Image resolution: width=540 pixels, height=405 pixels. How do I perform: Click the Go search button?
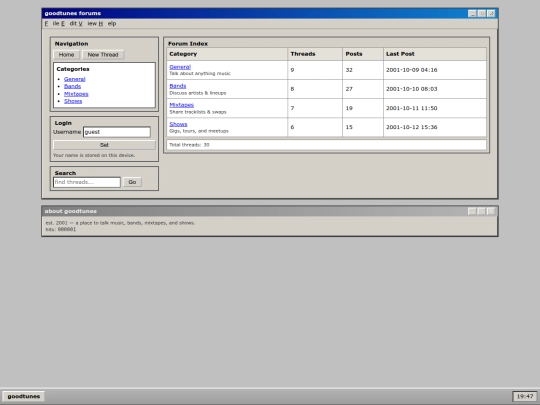[x=132, y=182]
